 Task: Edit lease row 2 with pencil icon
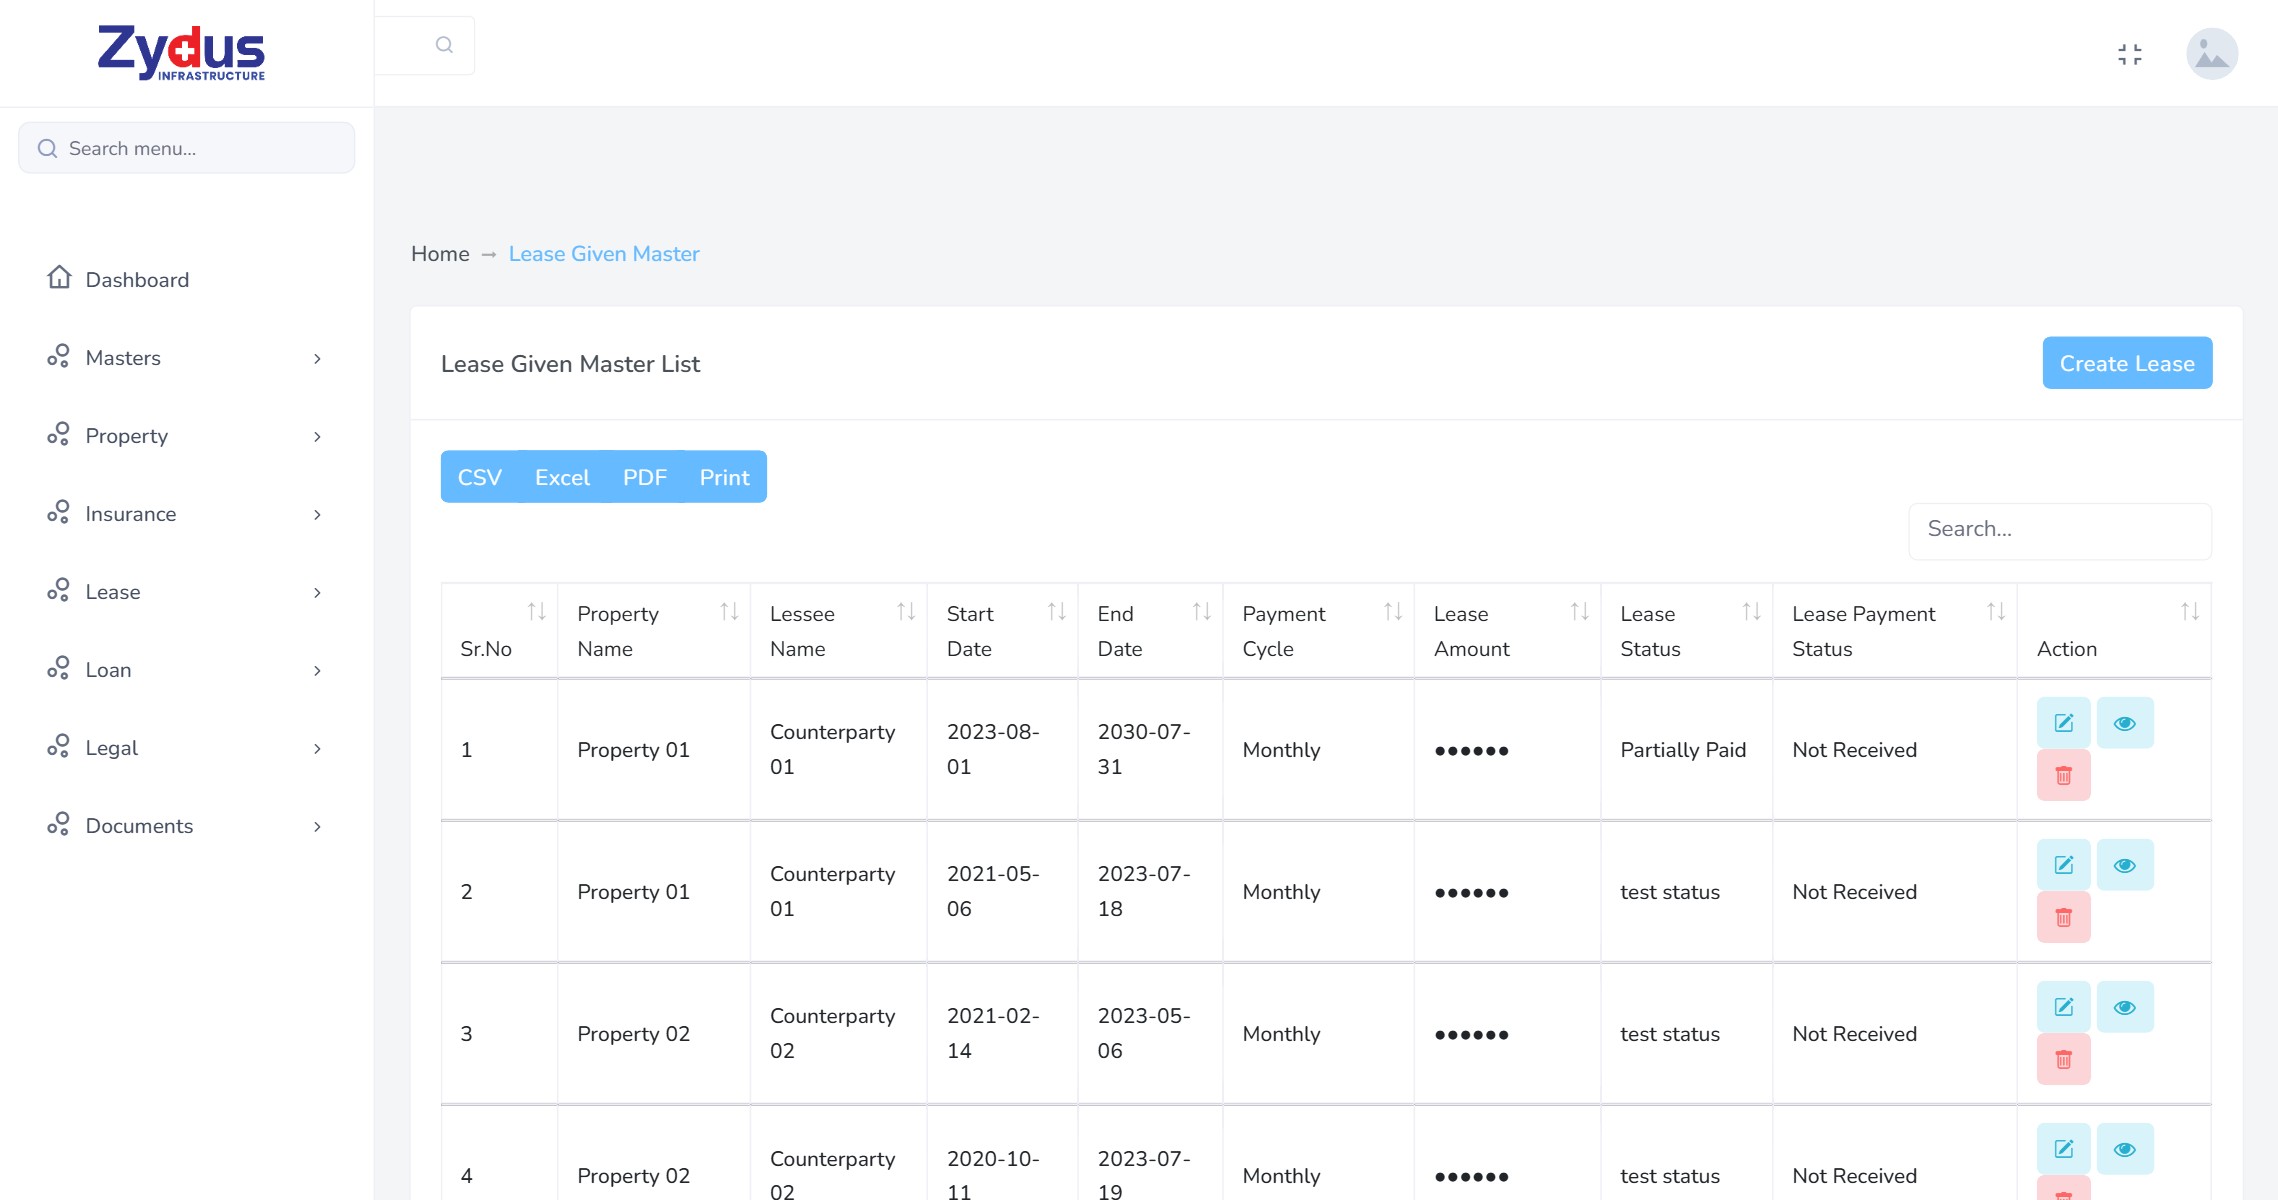(2064, 865)
